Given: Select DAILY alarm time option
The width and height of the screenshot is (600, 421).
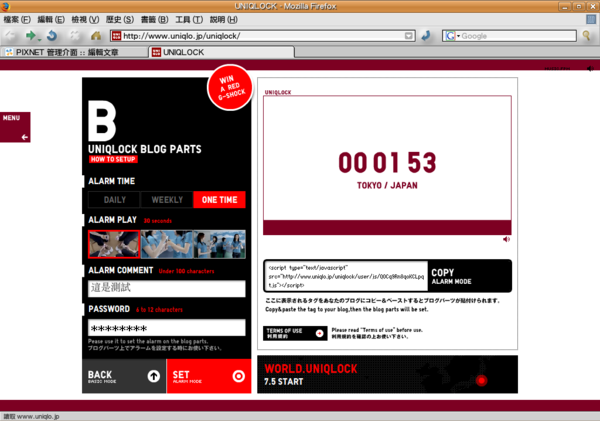Looking at the screenshot, I should (x=114, y=200).
